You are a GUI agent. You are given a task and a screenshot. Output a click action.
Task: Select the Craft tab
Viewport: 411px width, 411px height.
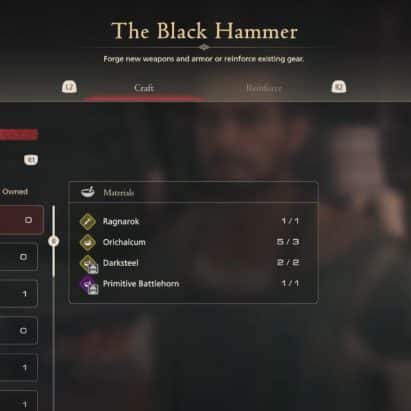pyautogui.click(x=144, y=88)
